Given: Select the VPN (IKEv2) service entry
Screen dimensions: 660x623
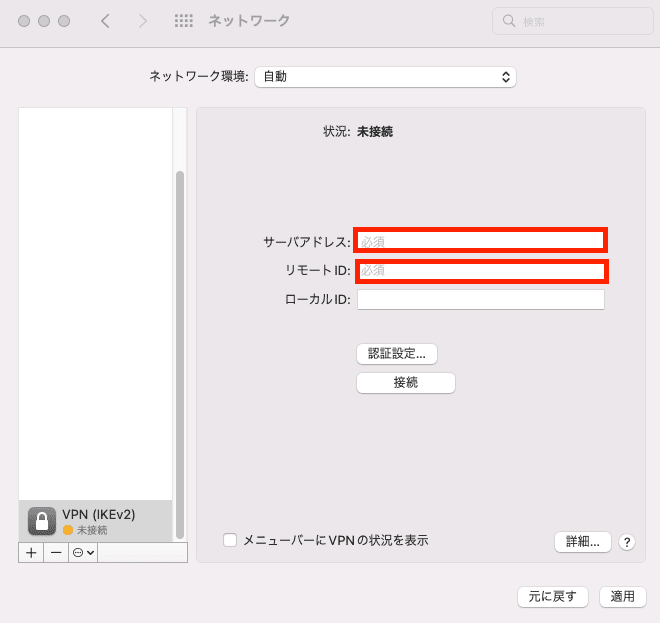Looking at the screenshot, I should coord(96,521).
